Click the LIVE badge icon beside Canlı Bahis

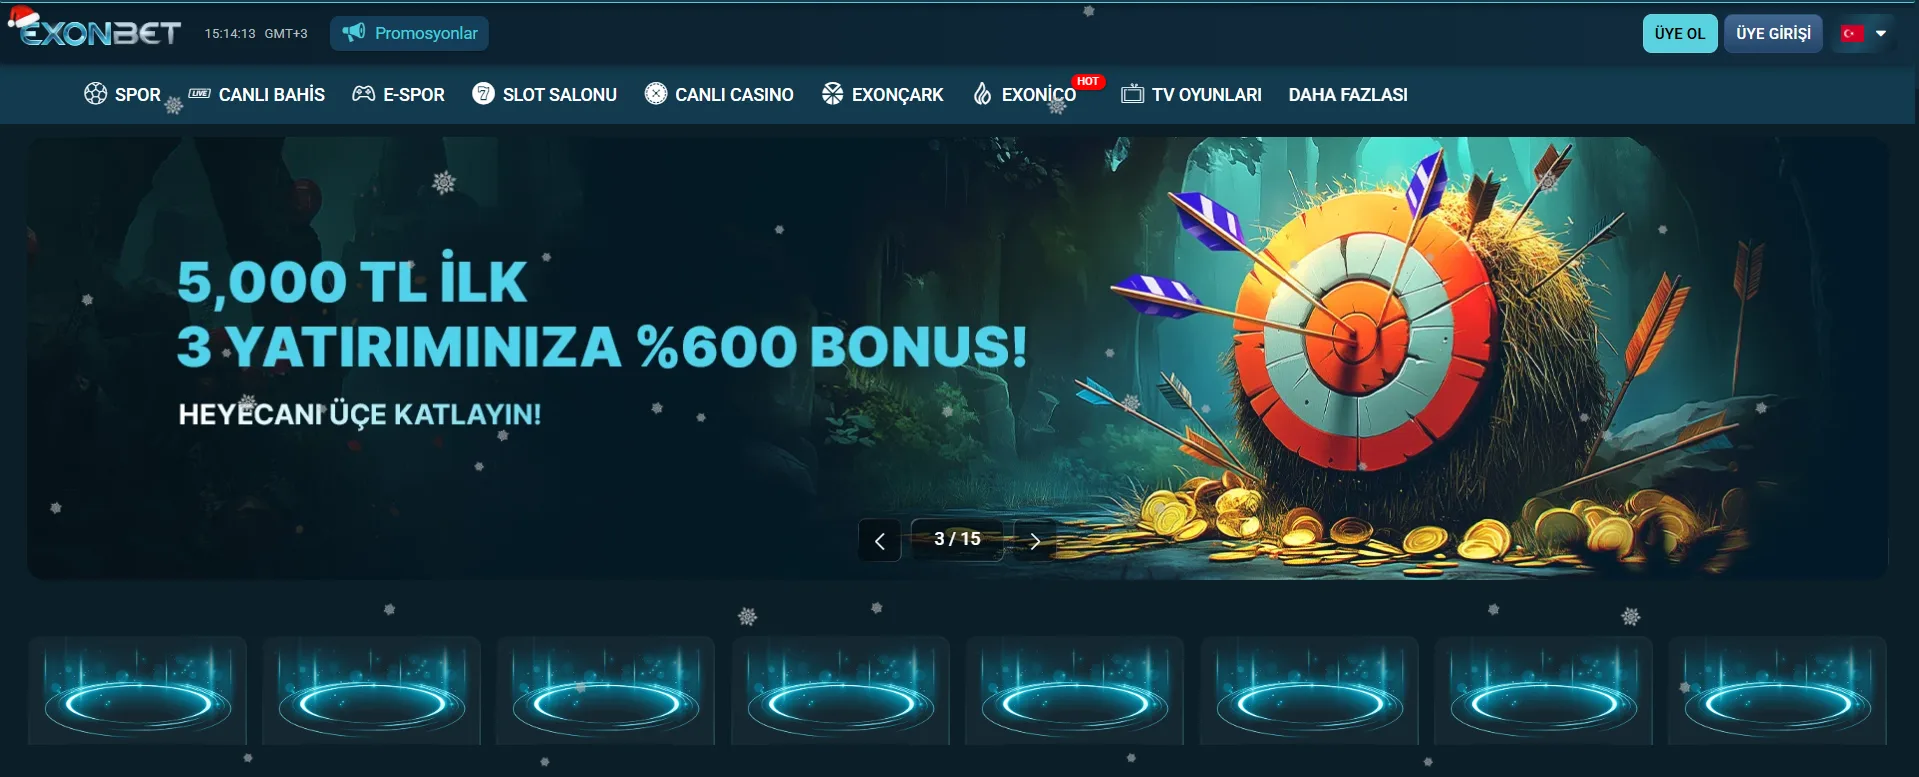point(199,94)
